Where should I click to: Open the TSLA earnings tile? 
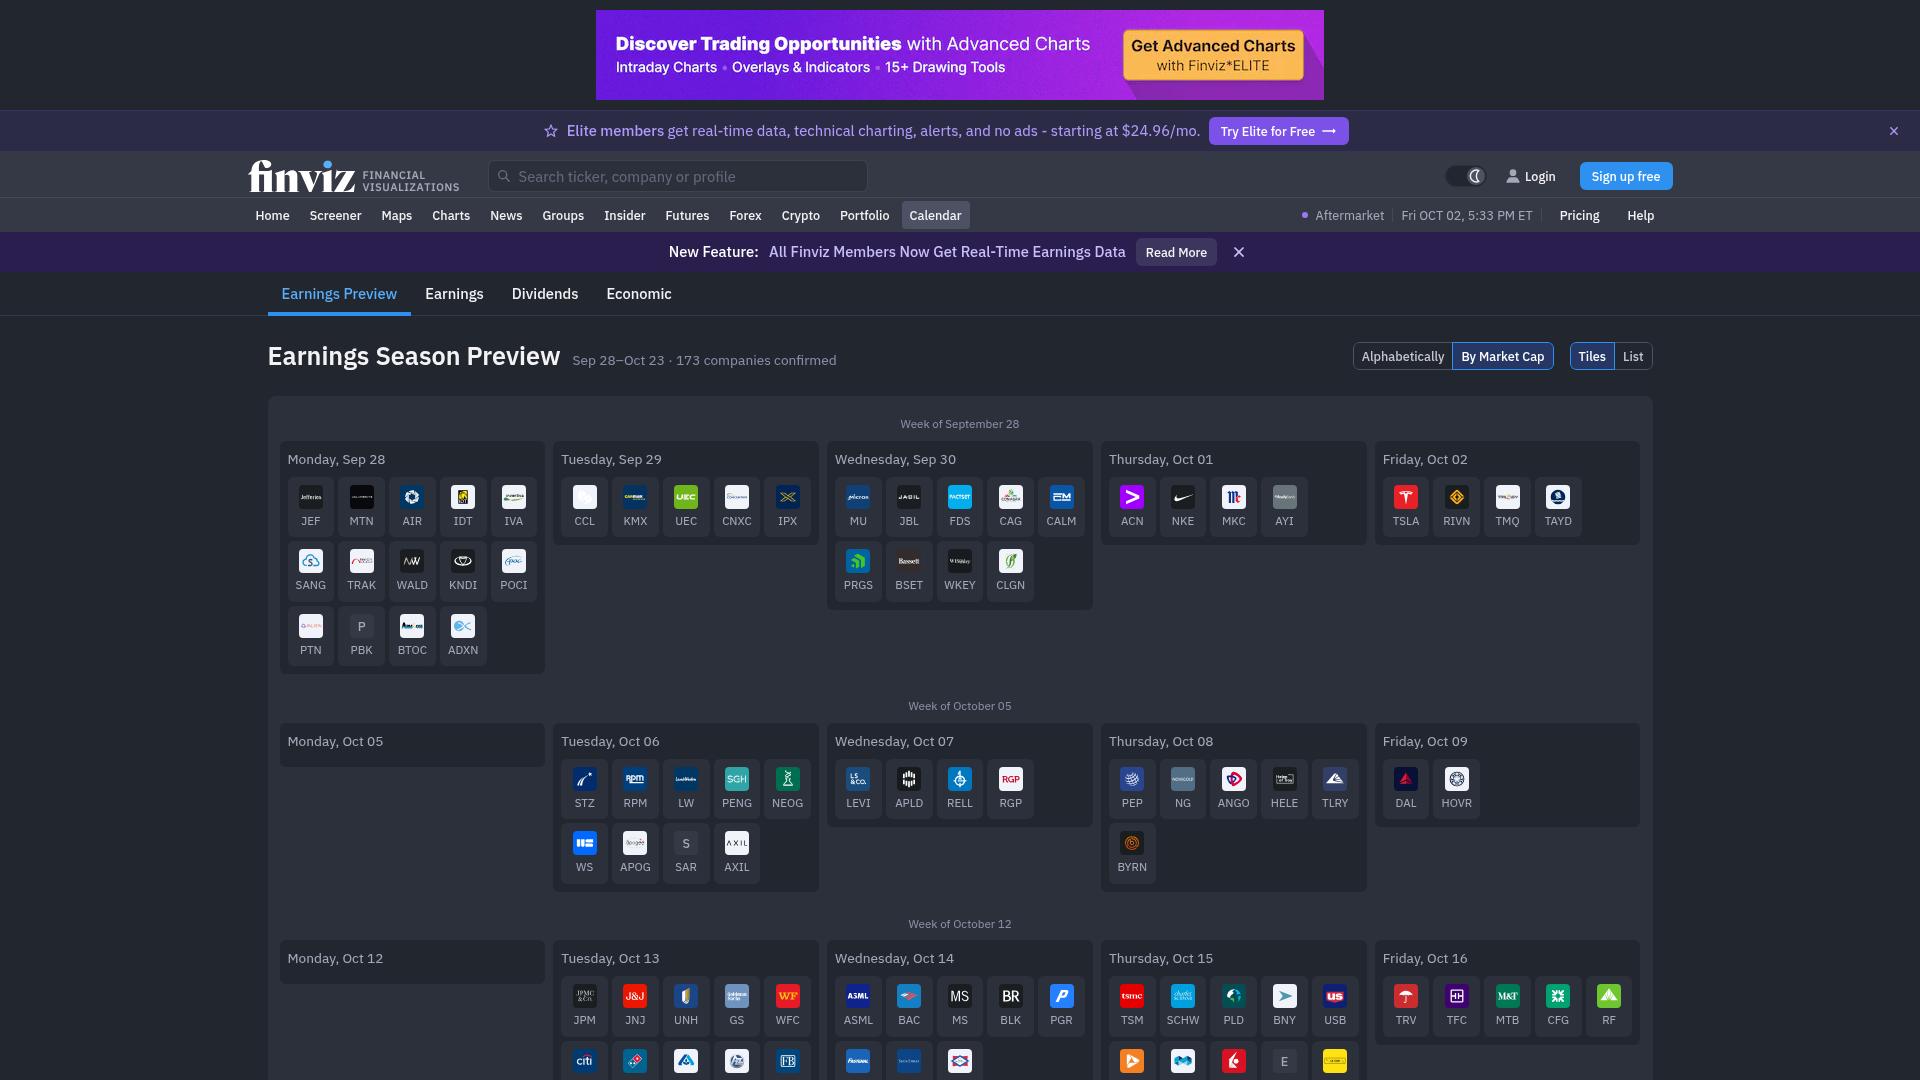click(1406, 507)
